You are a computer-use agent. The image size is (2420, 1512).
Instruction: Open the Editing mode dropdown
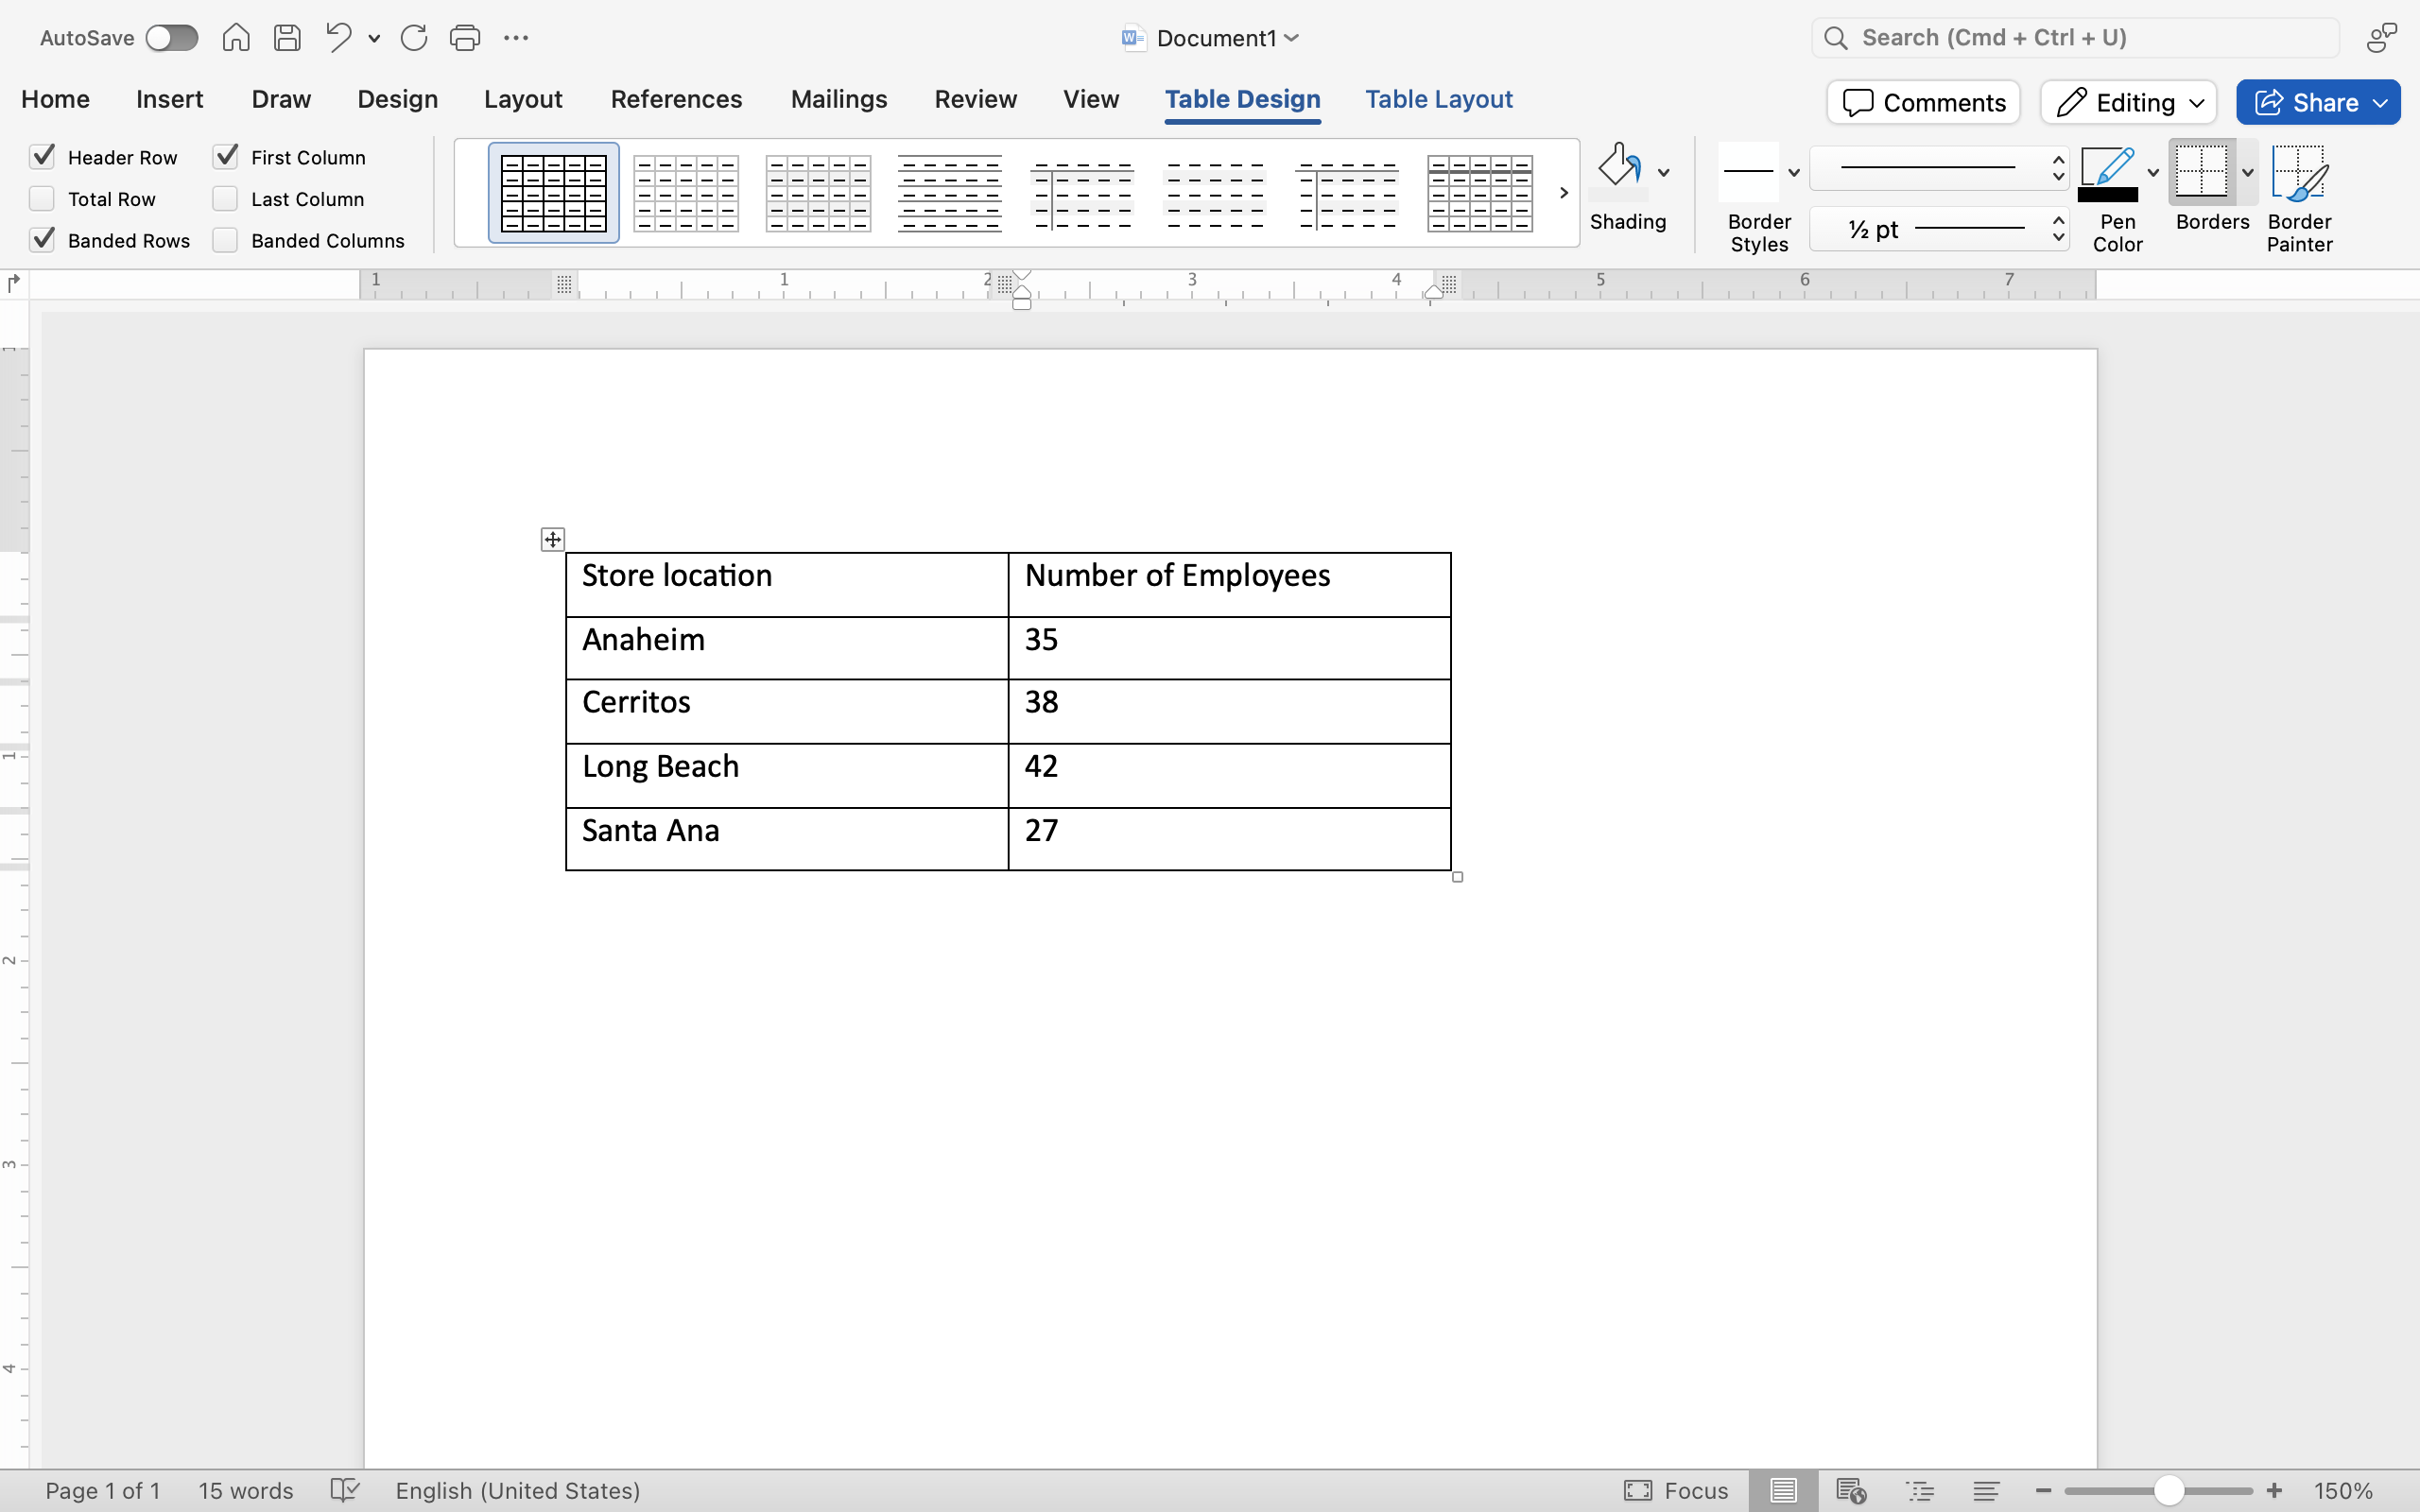pyautogui.click(x=2129, y=102)
